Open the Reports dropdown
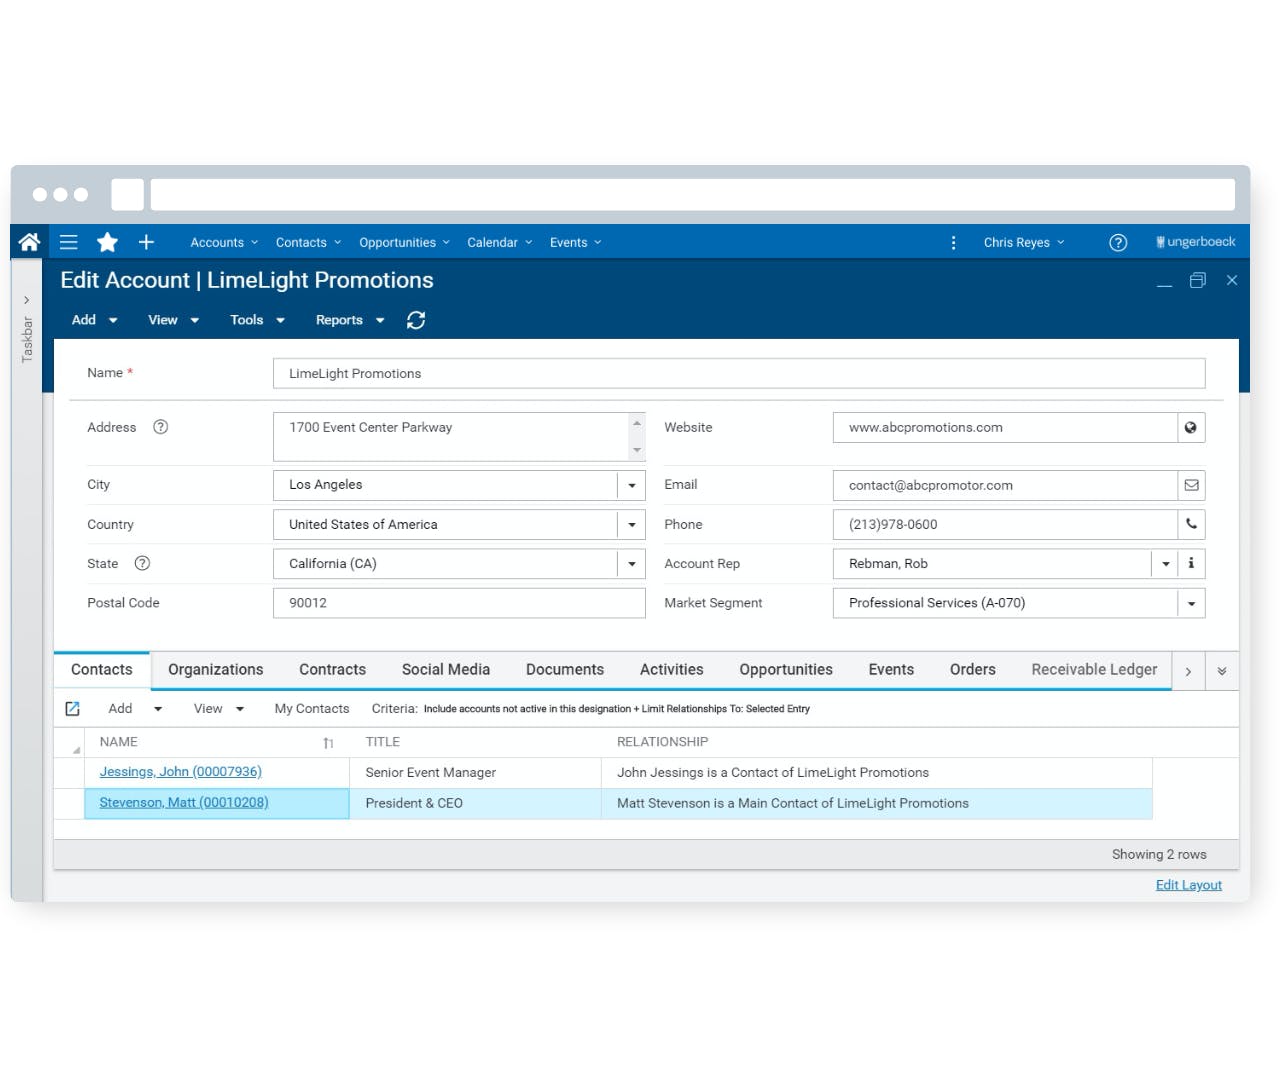This screenshot has width=1280, height=1080. 350,320
